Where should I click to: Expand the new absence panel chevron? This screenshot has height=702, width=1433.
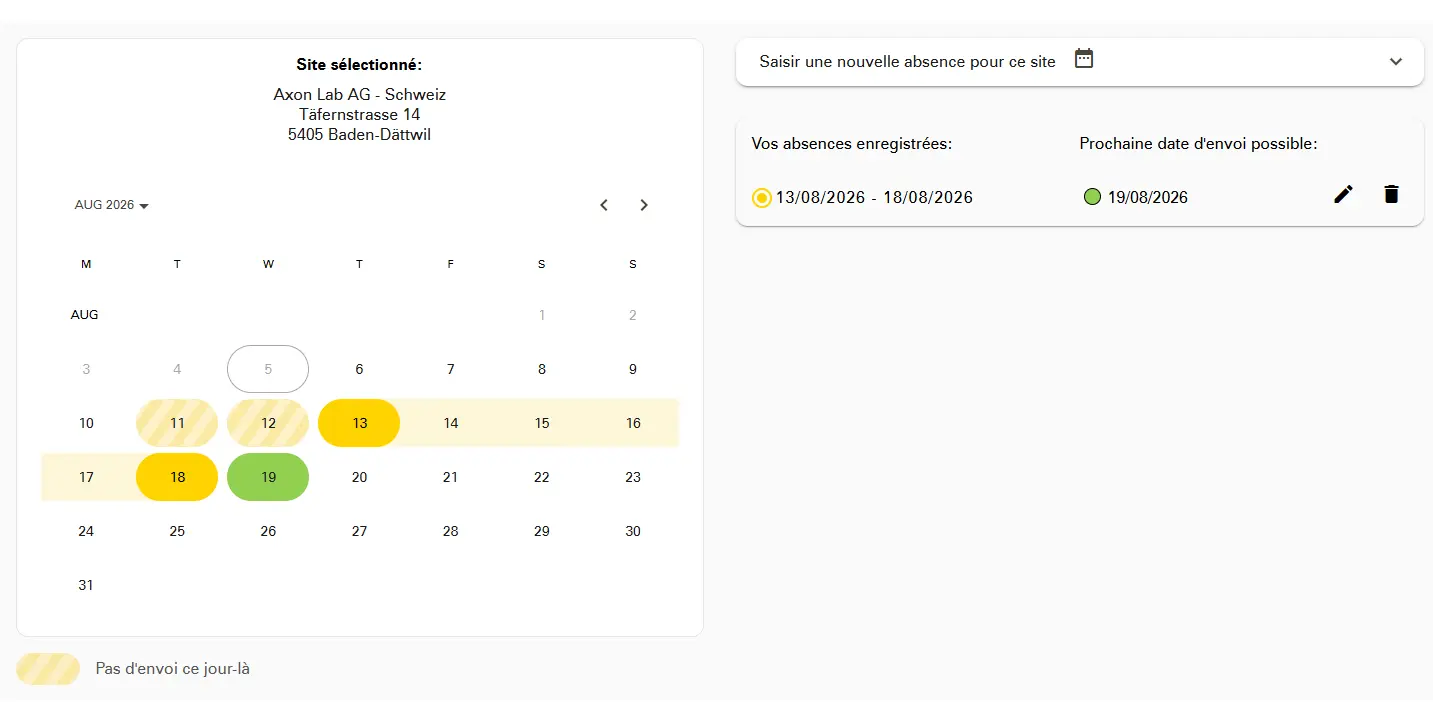coord(1396,62)
